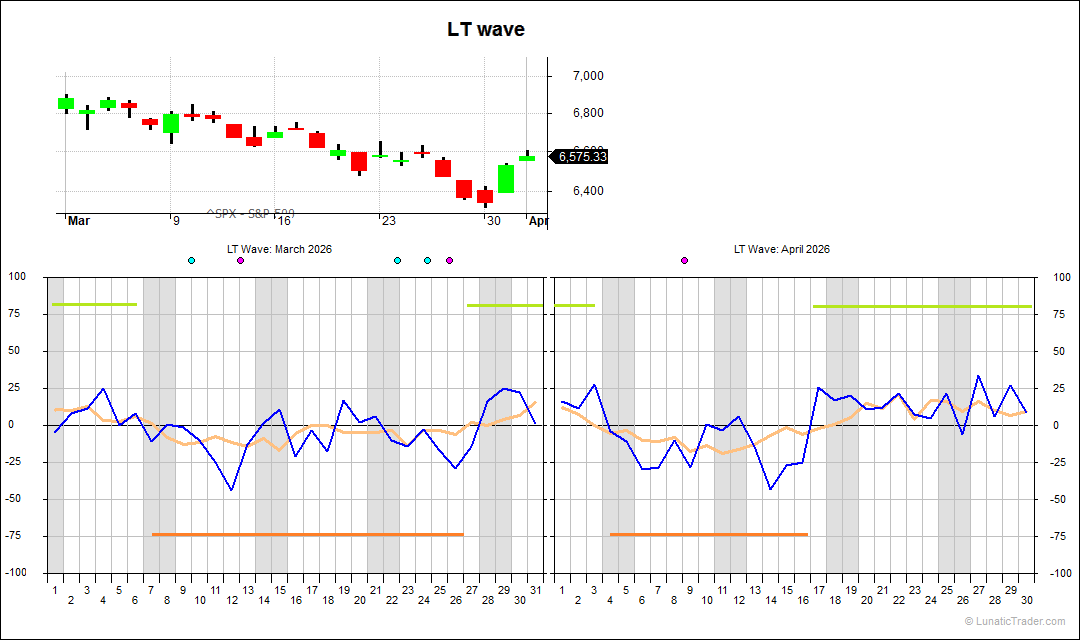Viewport: 1080px width, 640px height.
Task: Click the first green candle at Mar
Action: [66, 103]
